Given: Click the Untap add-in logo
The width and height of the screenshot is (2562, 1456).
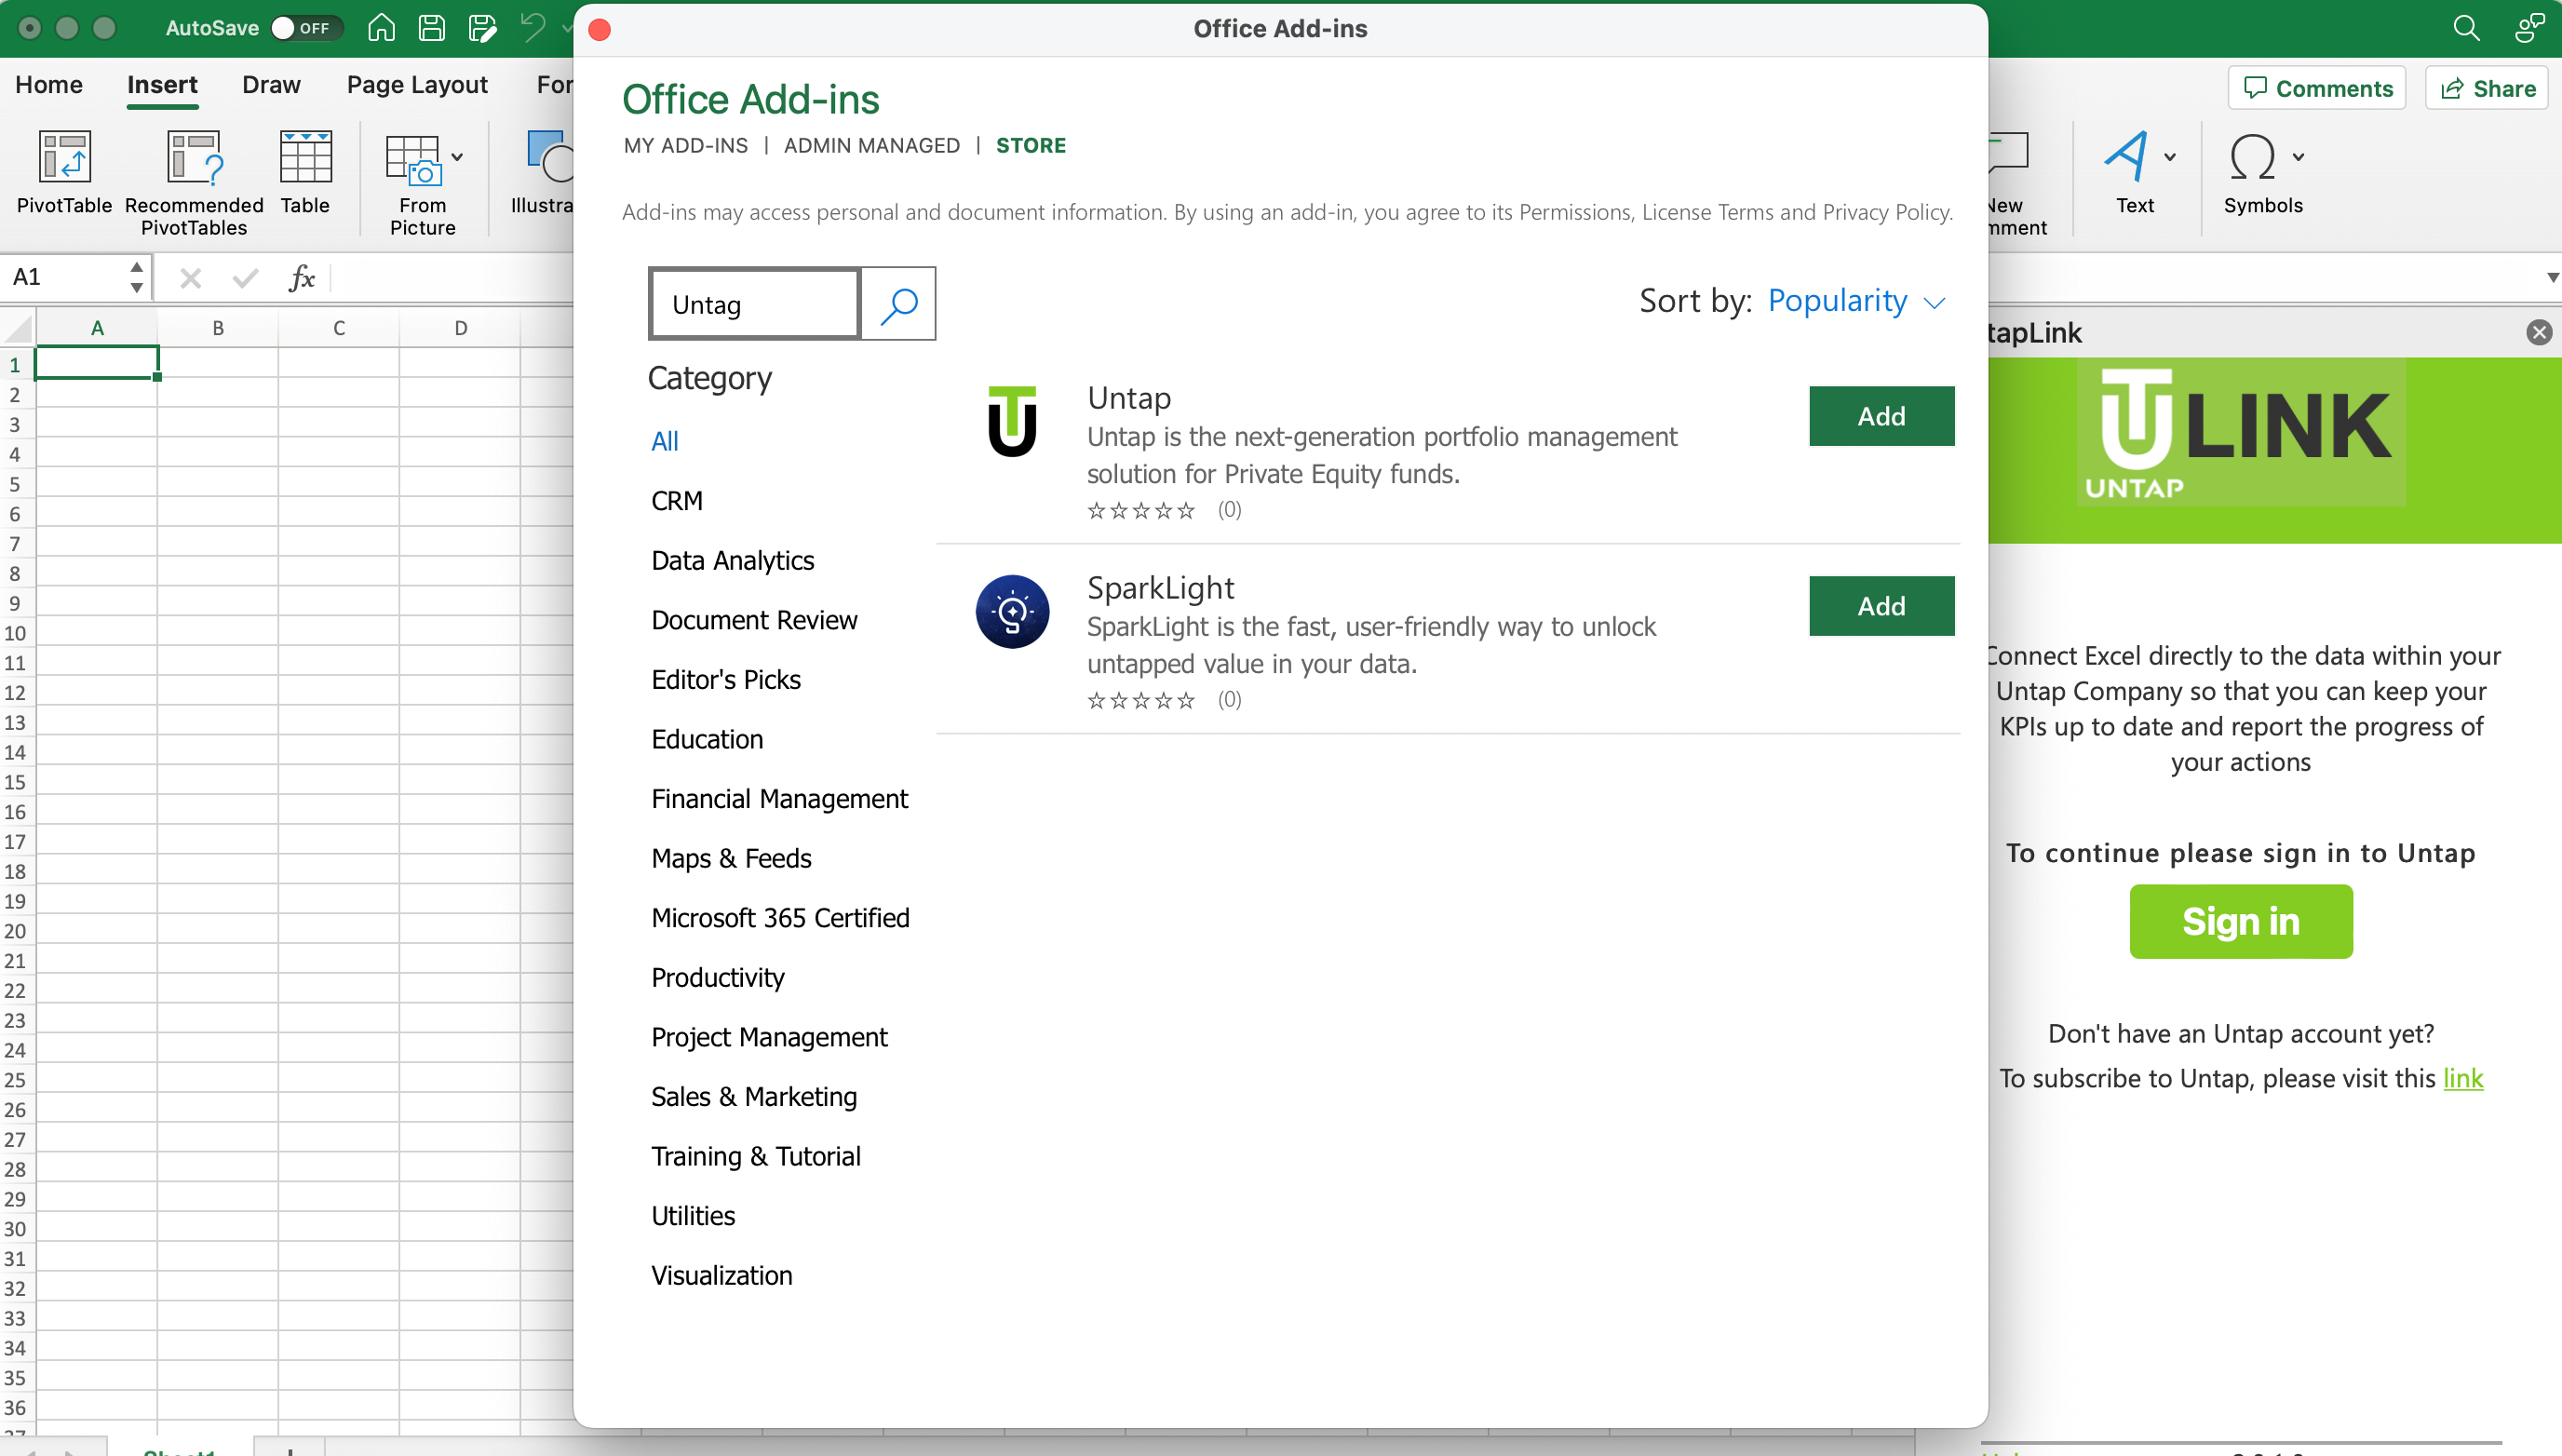Looking at the screenshot, I should tap(1012, 421).
